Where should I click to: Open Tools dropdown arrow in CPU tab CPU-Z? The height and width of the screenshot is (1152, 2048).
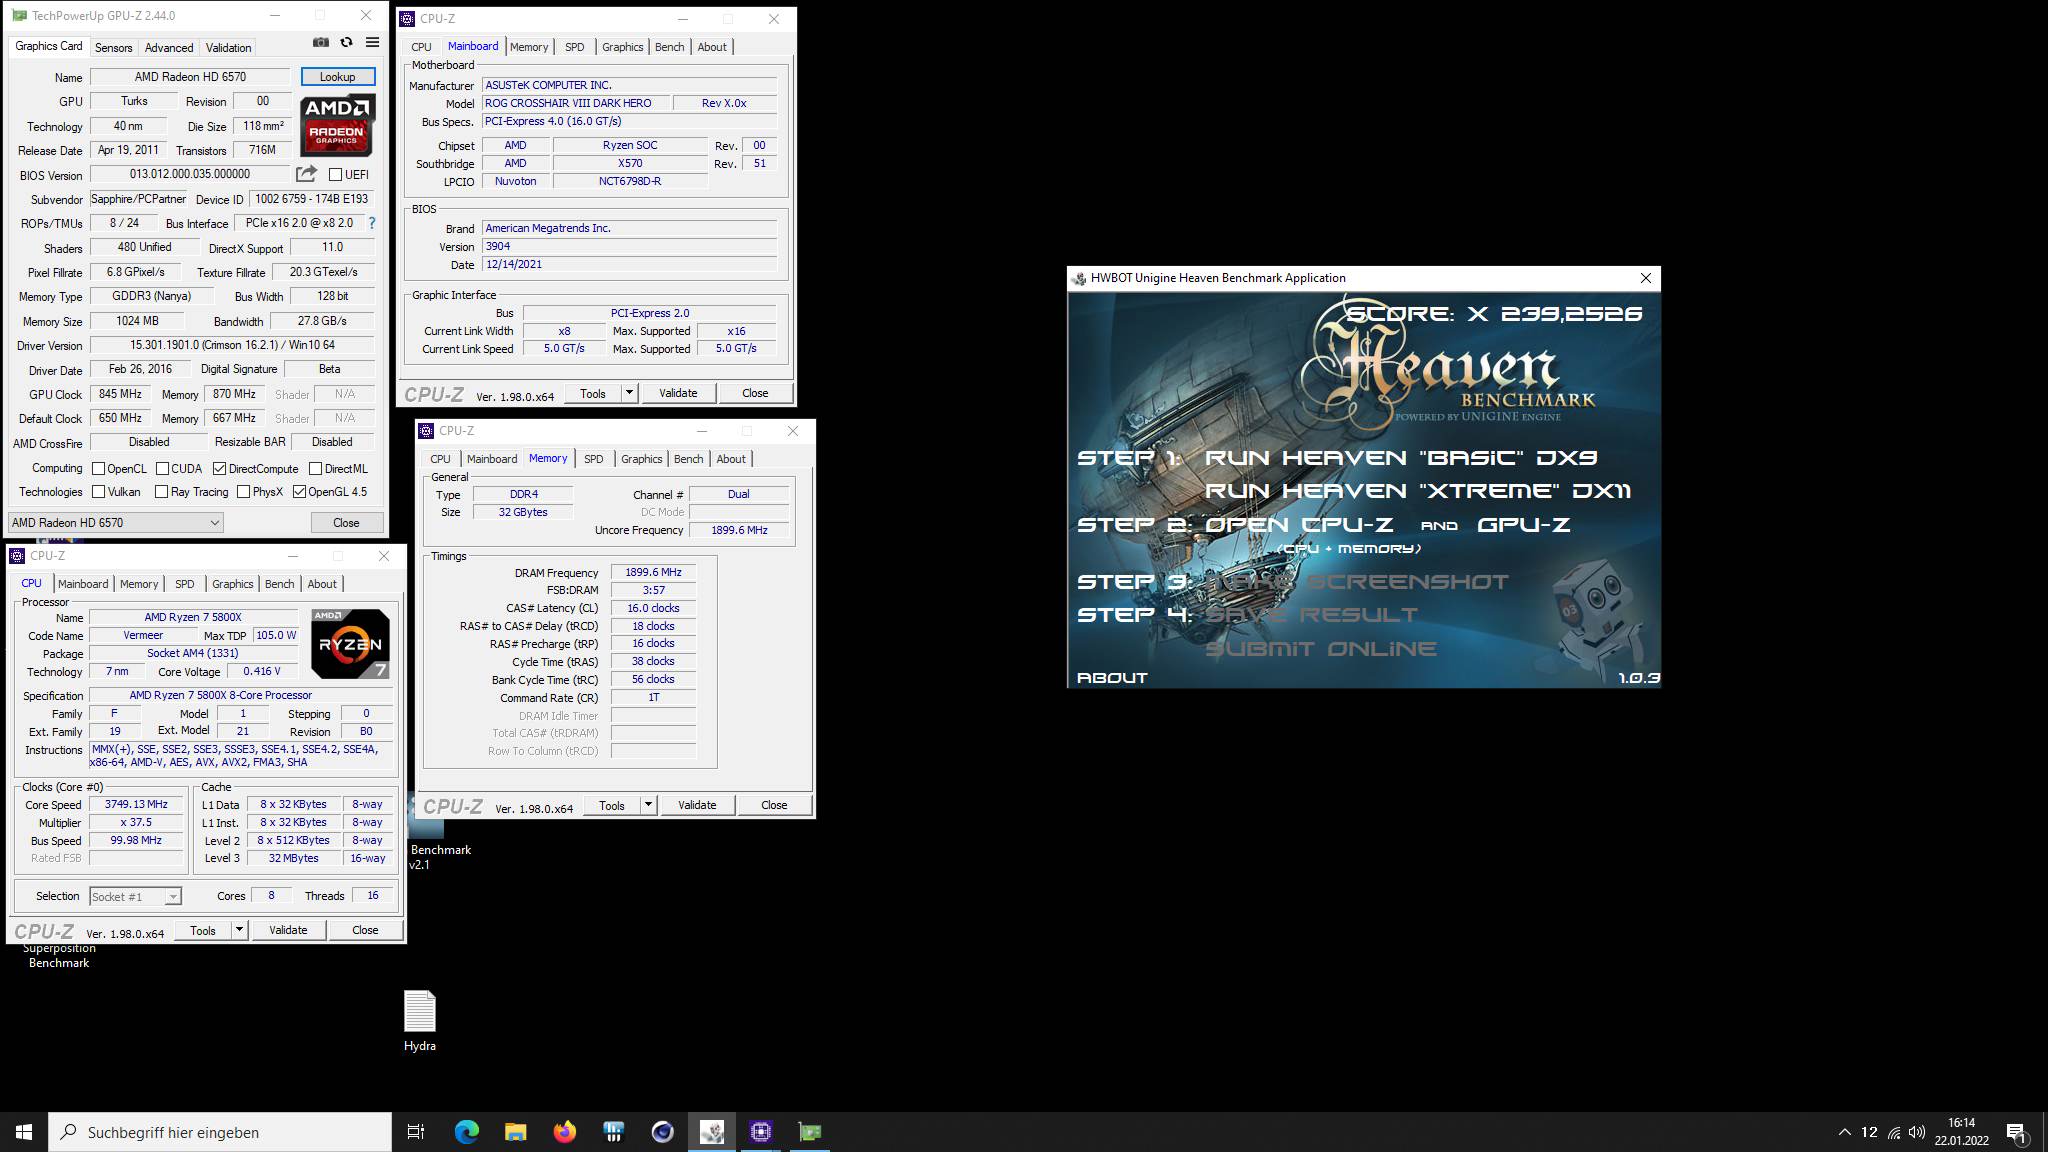pos(239,930)
